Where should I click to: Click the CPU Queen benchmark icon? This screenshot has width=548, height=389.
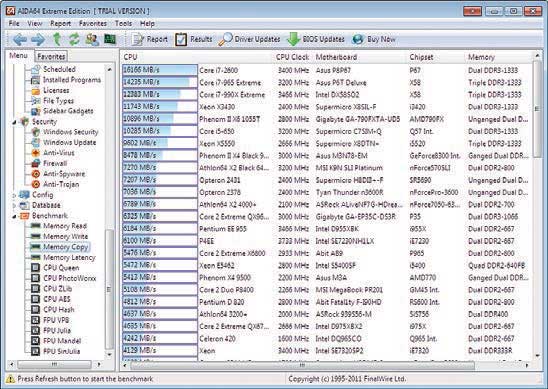click(x=35, y=268)
